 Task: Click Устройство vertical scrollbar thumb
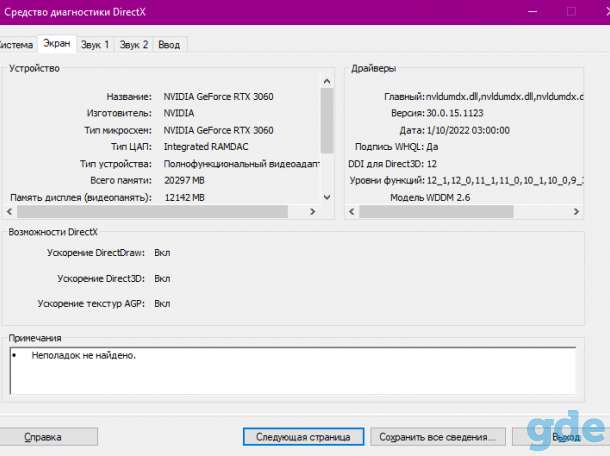point(327,121)
